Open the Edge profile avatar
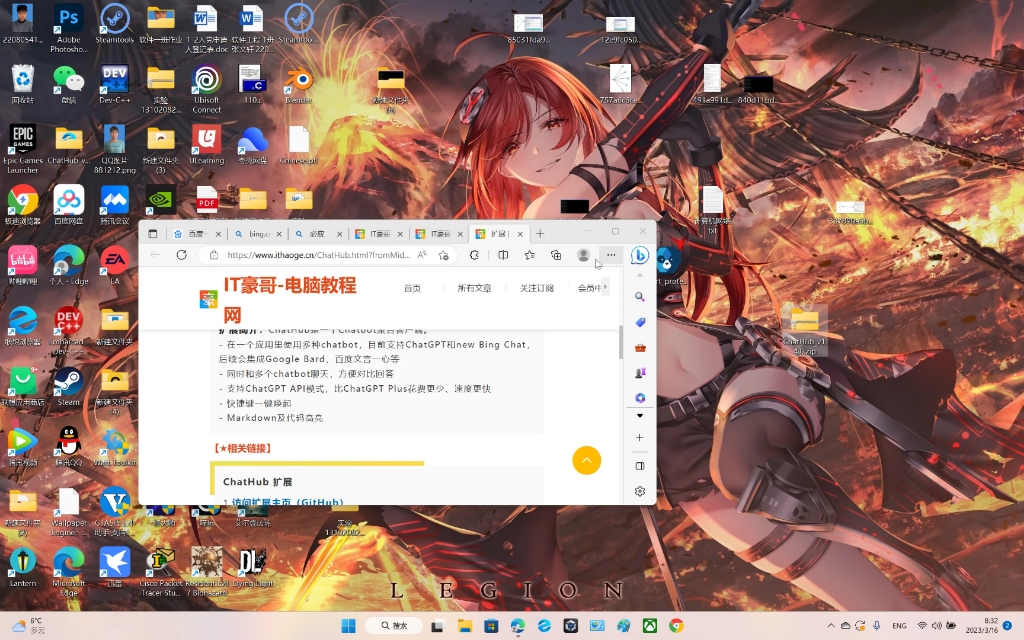The image size is (1024, 640). (583, 255)
